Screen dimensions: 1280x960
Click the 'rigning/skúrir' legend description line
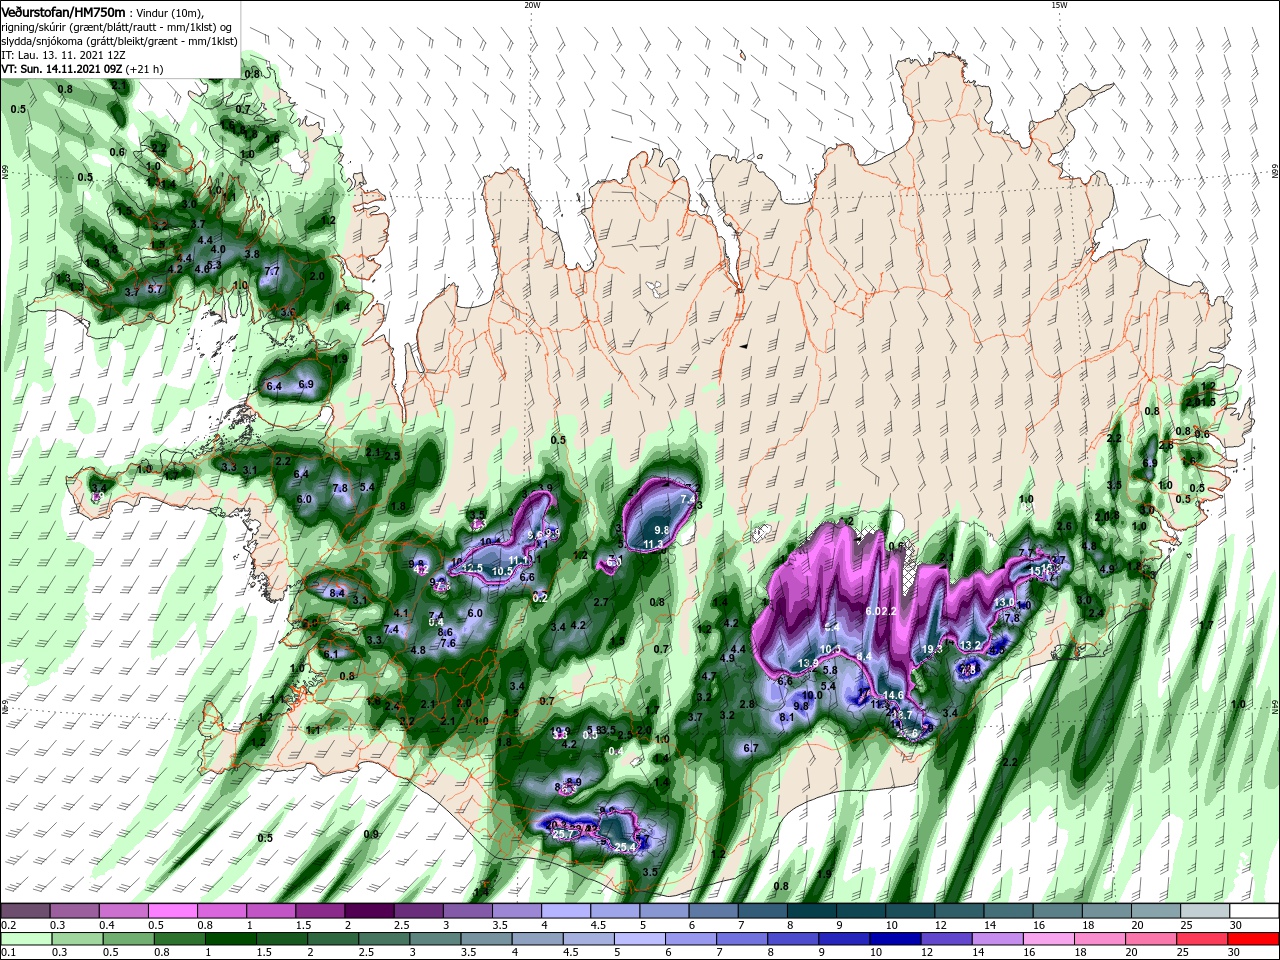pos(118,27)
